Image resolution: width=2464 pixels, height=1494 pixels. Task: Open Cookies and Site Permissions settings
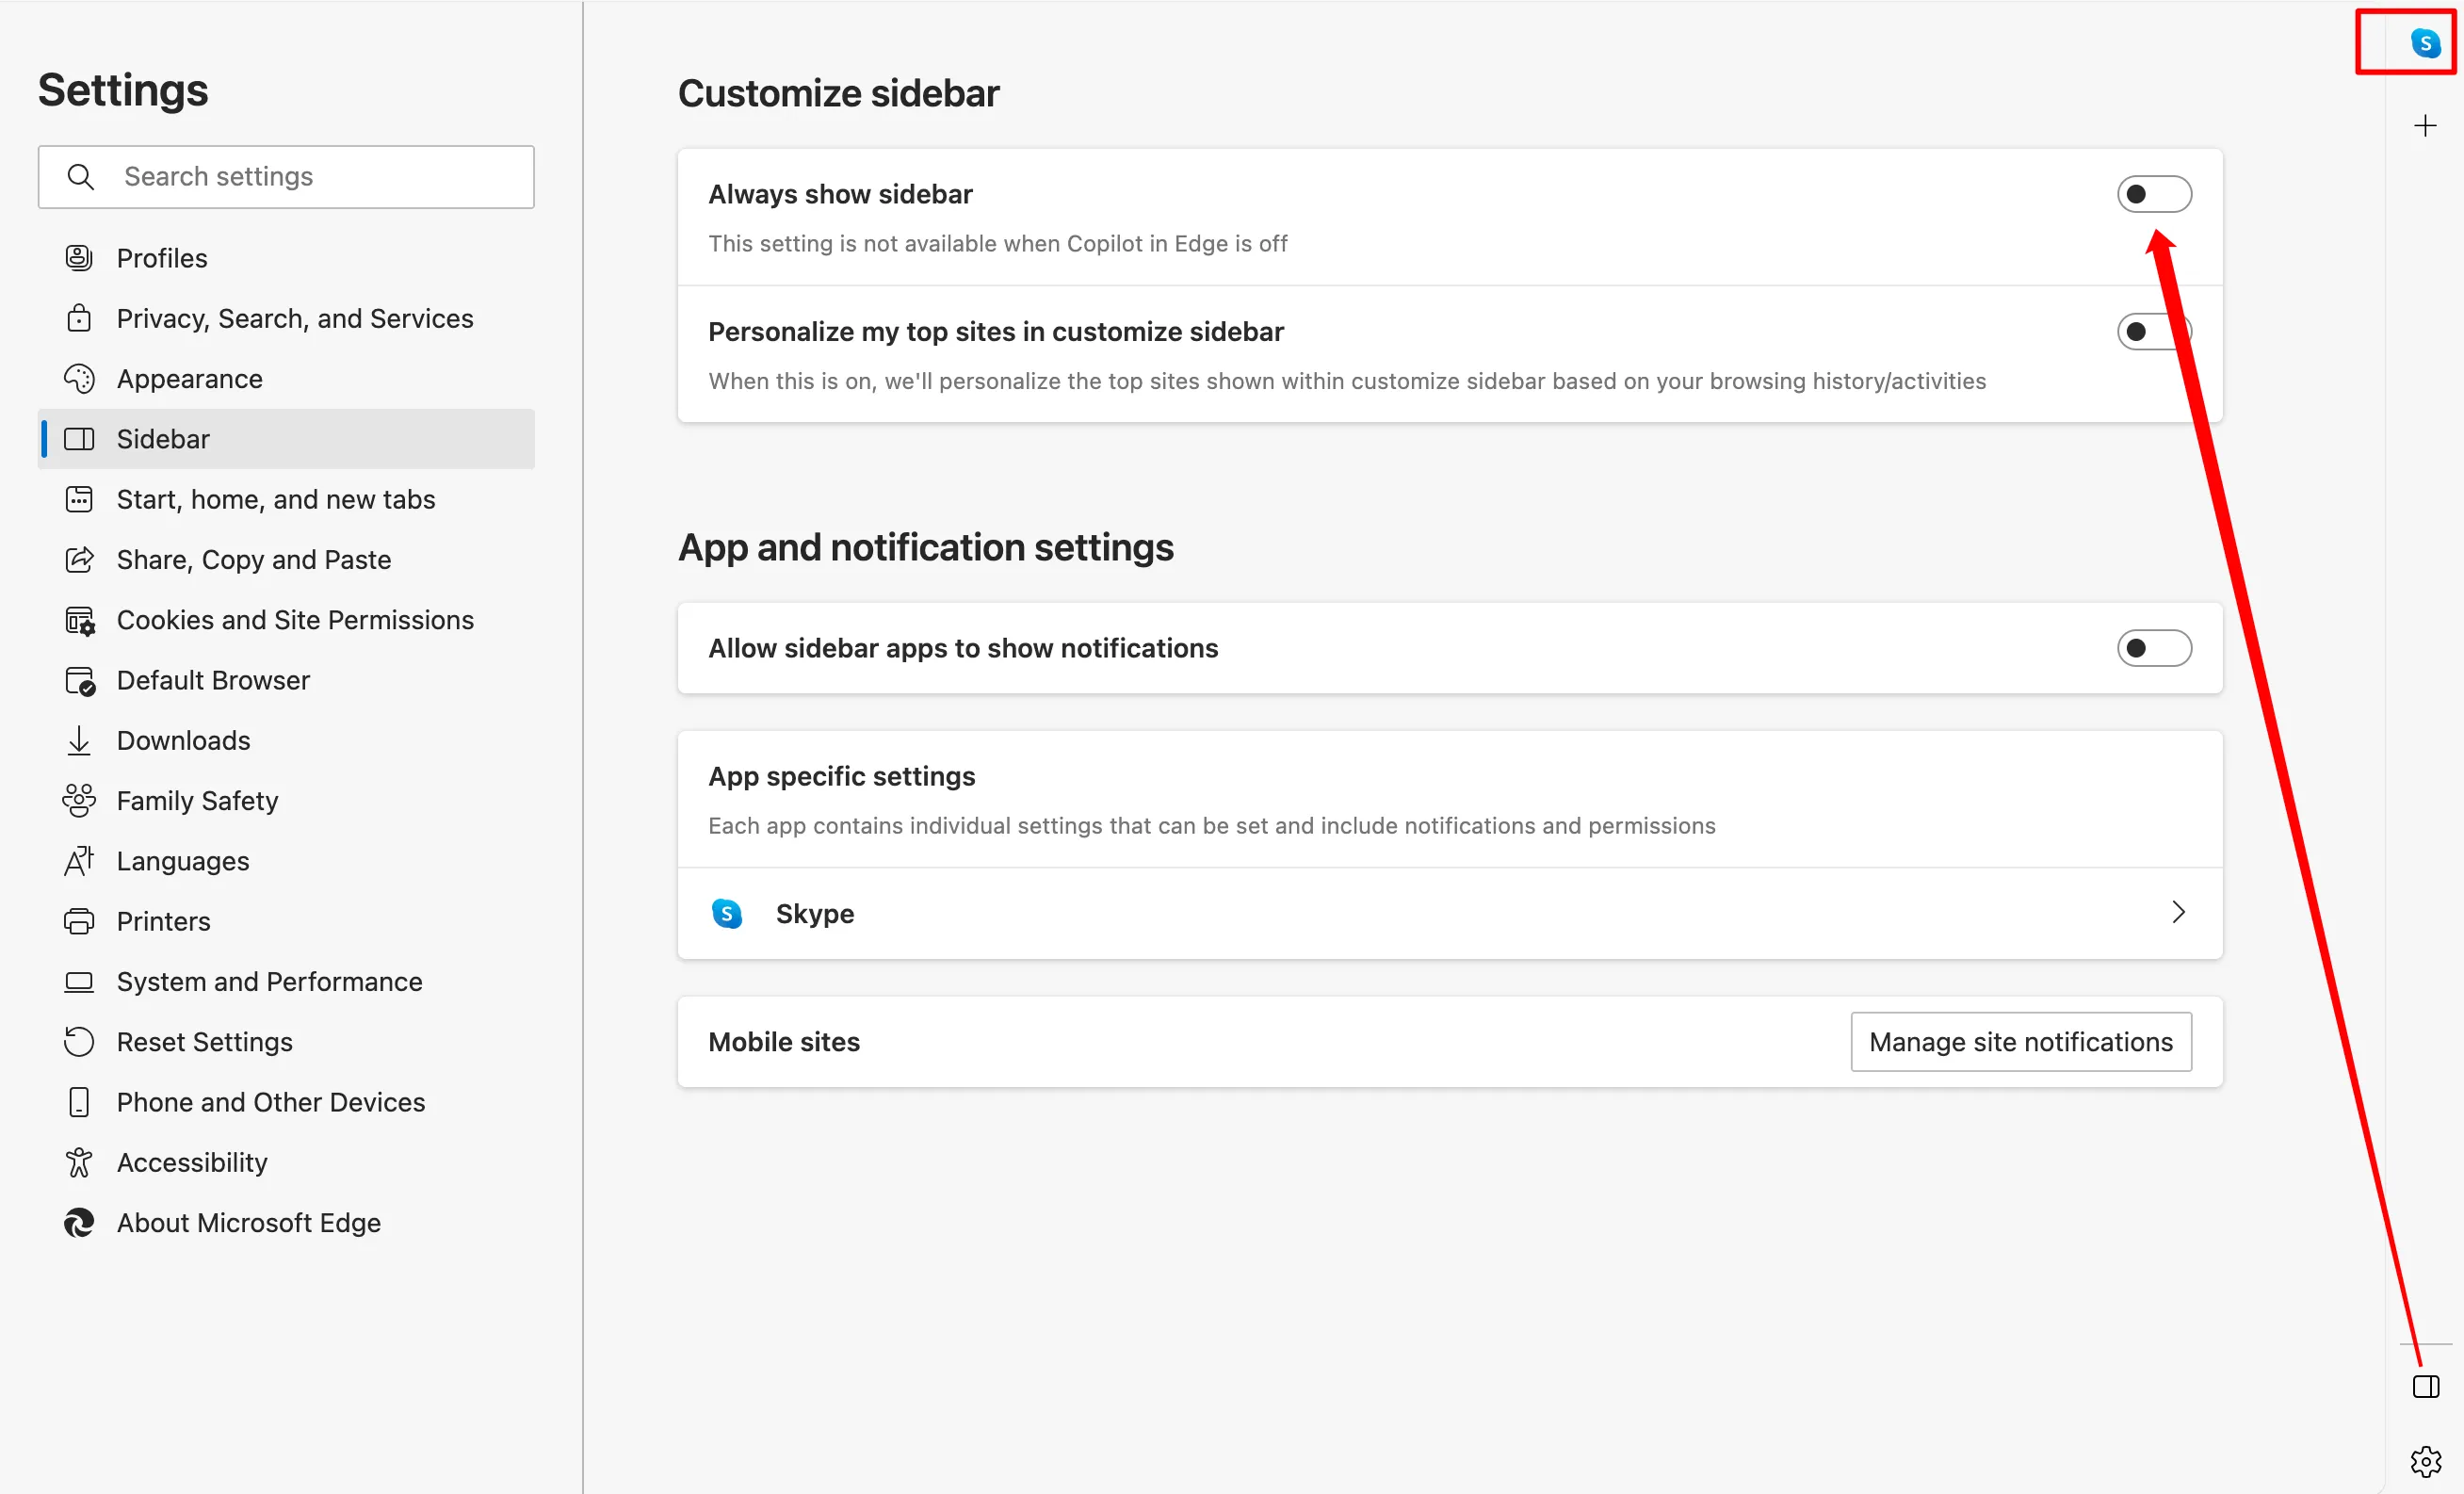[x=295, y=619]
